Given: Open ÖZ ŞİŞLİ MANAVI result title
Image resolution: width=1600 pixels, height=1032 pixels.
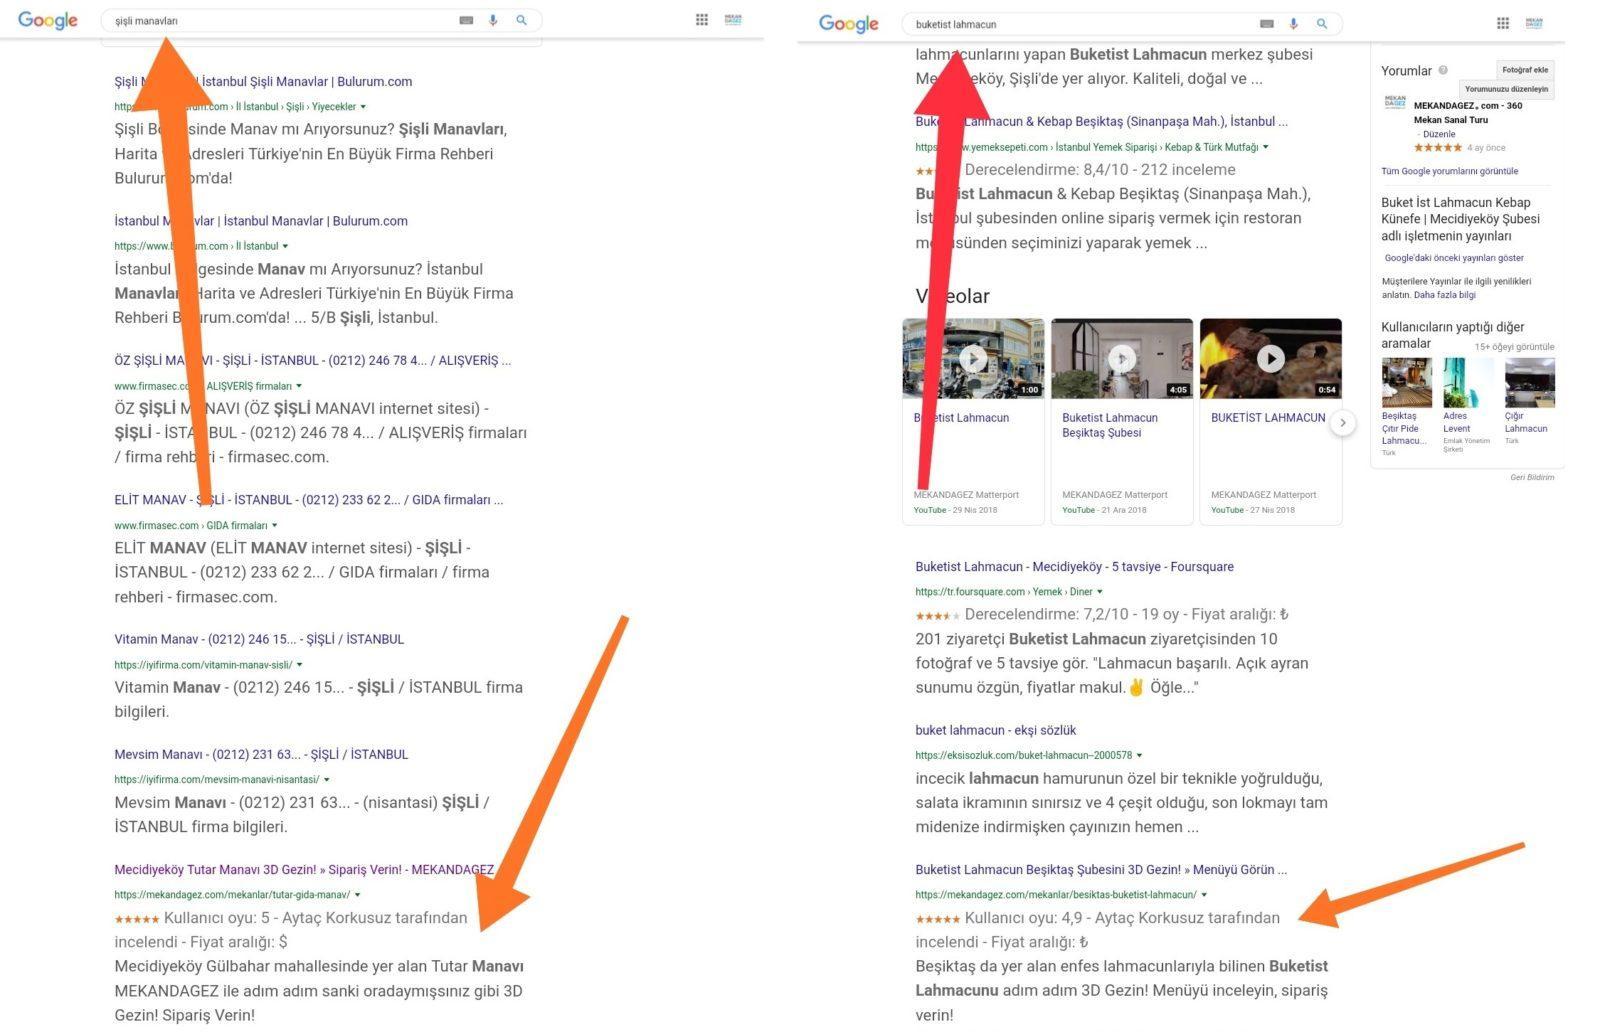Looking at the screenshot, I should [312, 361].
